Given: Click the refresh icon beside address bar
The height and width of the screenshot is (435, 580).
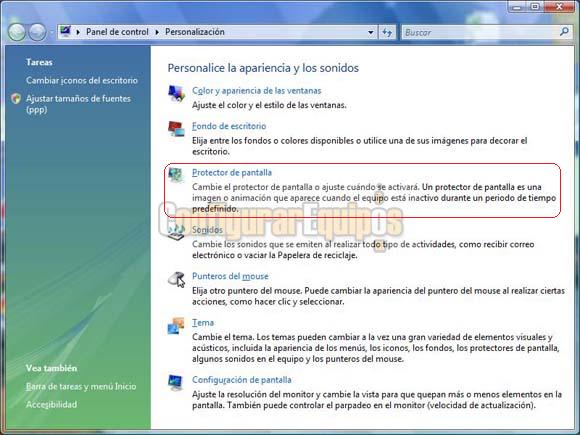Looking at the screenshot, I should 387,33.
